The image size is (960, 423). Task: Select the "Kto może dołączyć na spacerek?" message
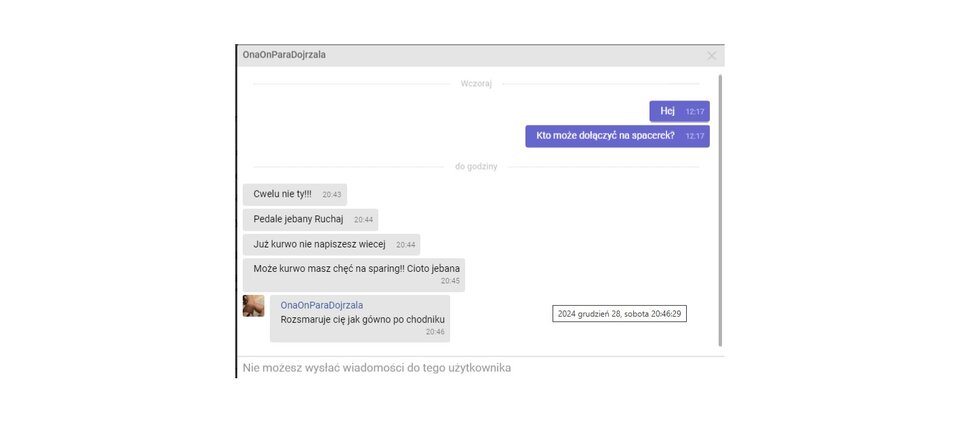[605, 136]
